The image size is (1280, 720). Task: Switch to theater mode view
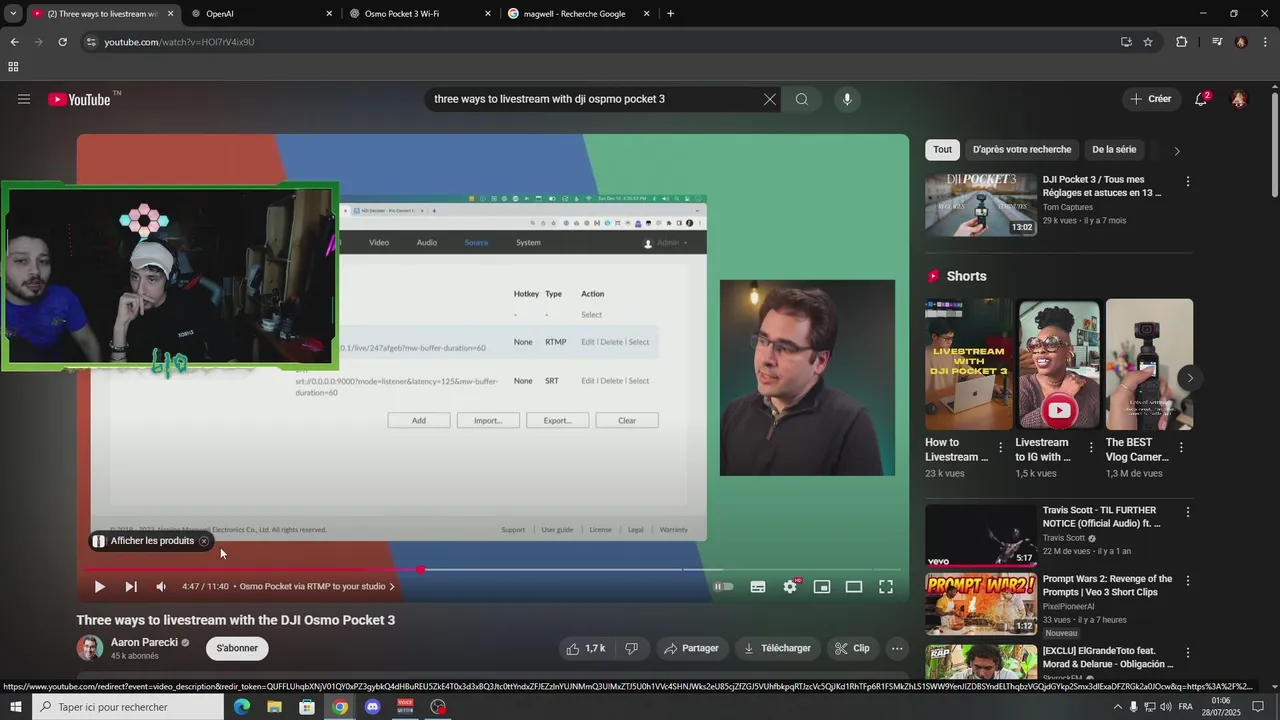[854, 587]
